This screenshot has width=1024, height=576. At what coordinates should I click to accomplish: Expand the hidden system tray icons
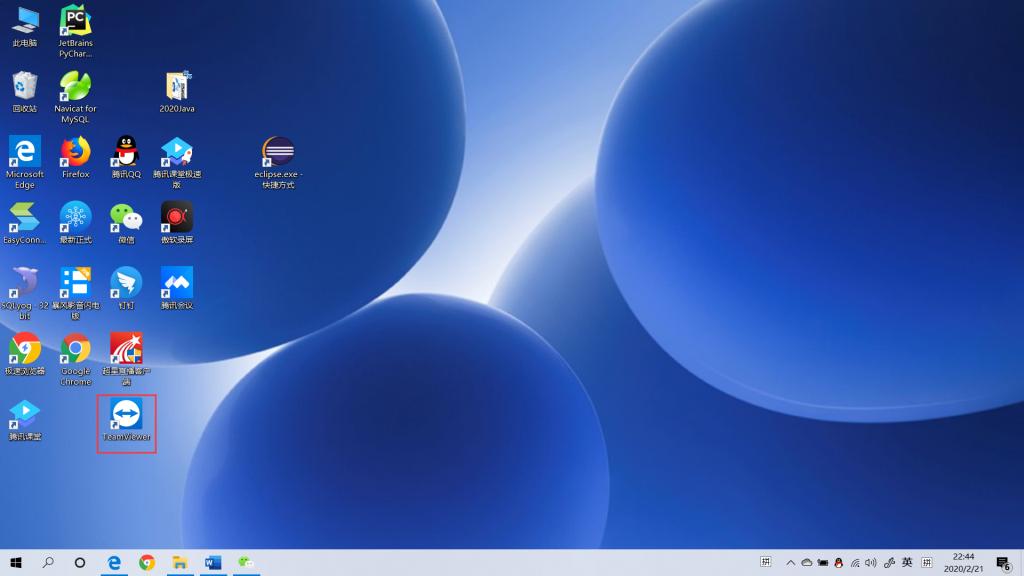[x=791, y=562]
